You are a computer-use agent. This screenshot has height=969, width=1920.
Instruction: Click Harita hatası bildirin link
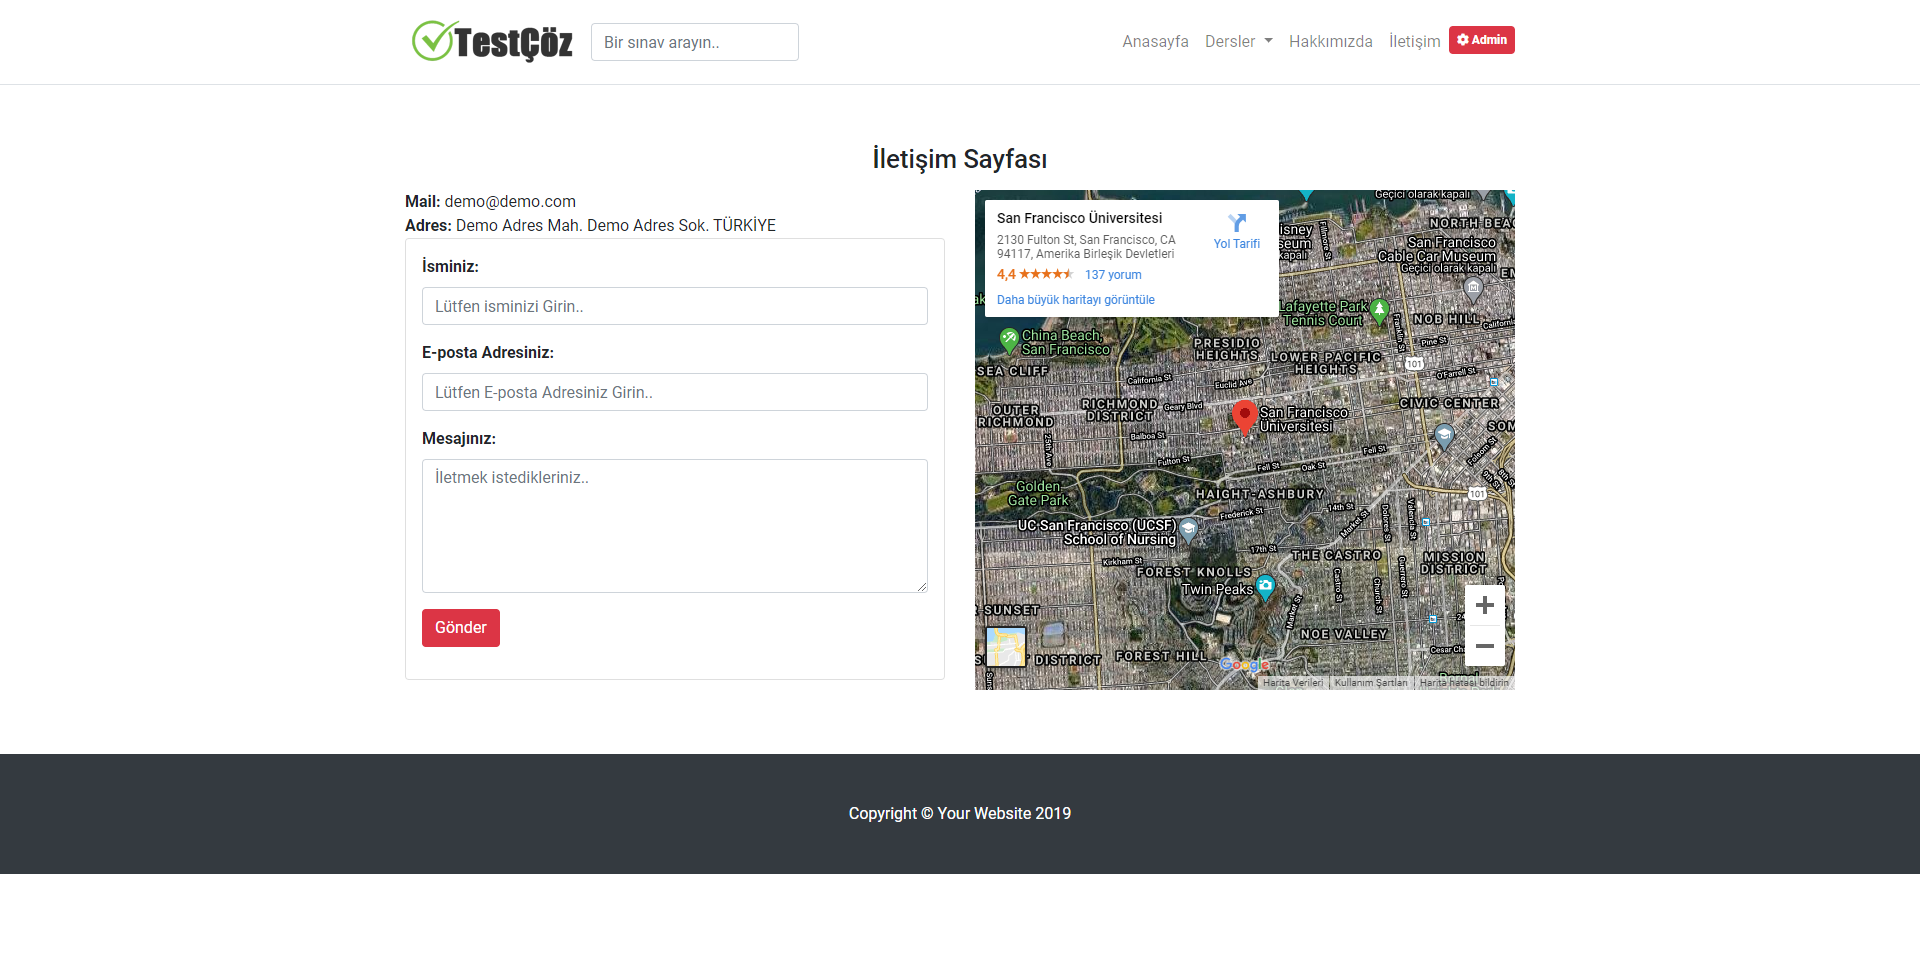click(x=1464, y=683)
